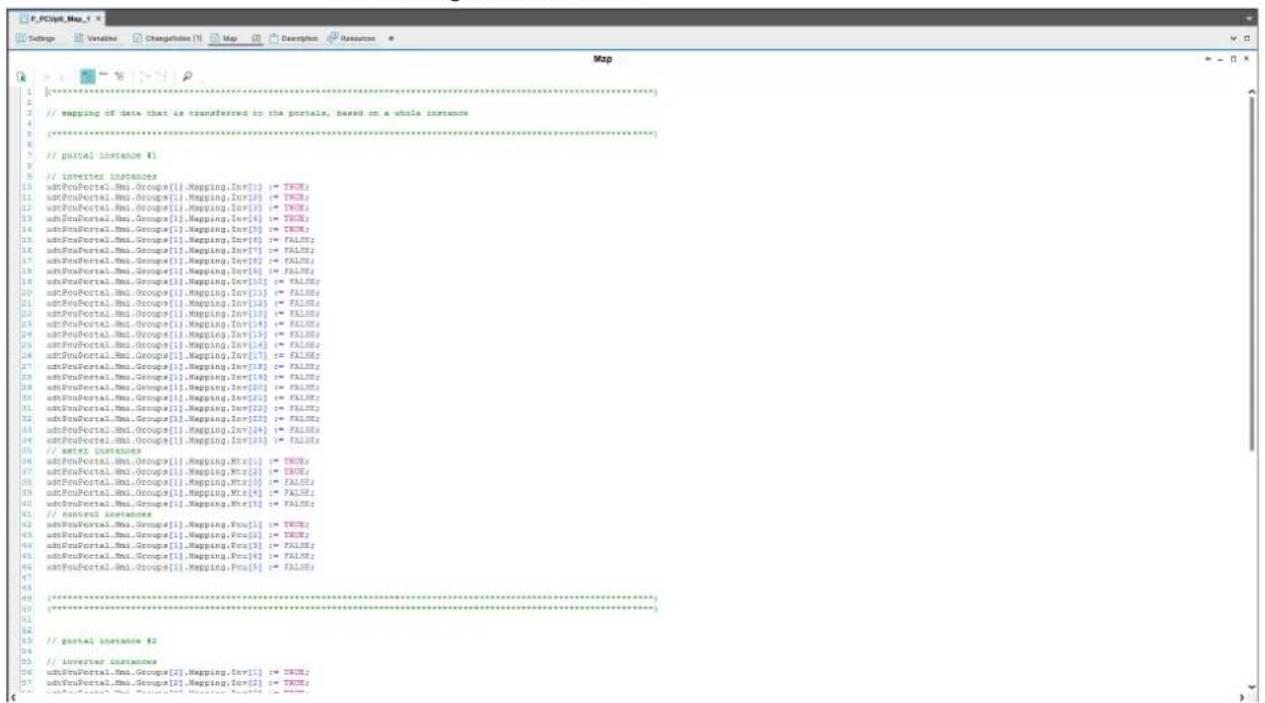The image size is (1265, 703).
Task: Click the add tab plus button
Action: [391, 38]
